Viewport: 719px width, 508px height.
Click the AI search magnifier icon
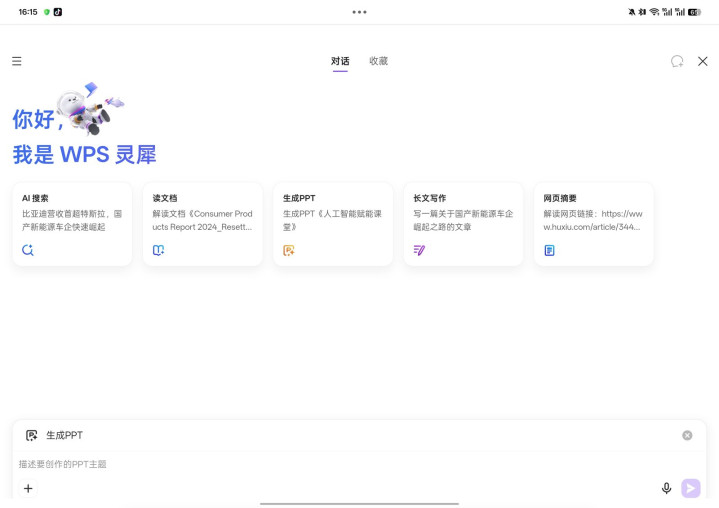tap(28, 250)
